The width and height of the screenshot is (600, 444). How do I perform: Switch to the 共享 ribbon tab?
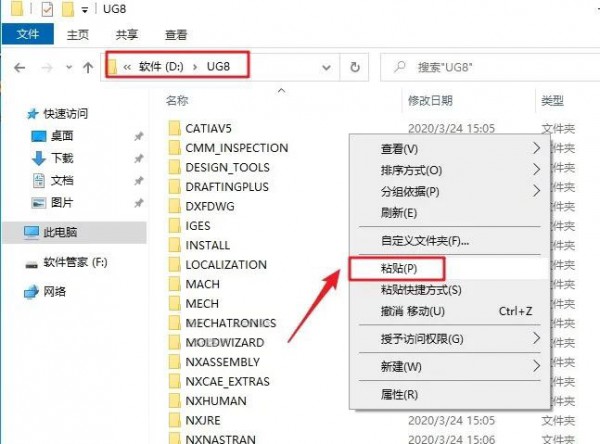point(127,35)
